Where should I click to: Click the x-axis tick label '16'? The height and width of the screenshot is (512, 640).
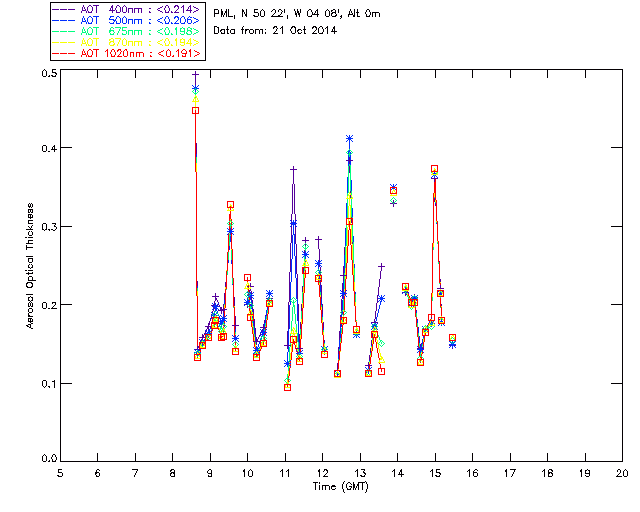pos(473,473)
